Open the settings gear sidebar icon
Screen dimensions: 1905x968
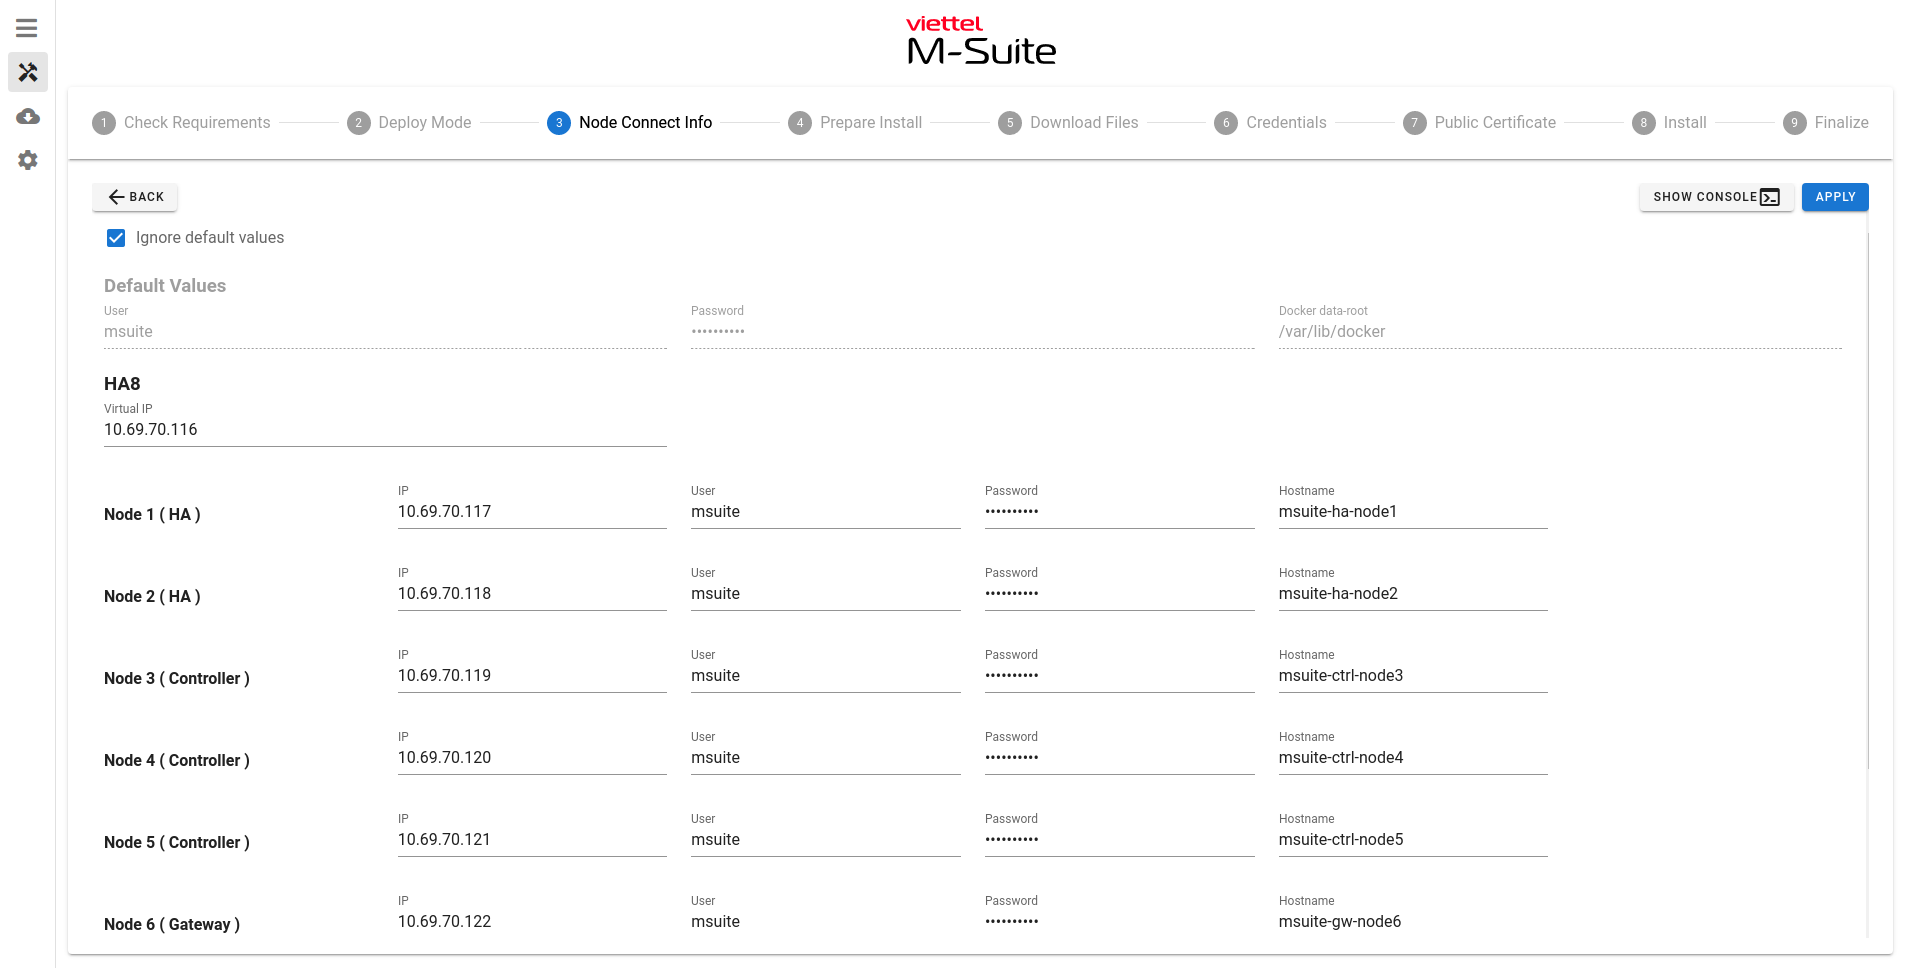tap(28, 160)
